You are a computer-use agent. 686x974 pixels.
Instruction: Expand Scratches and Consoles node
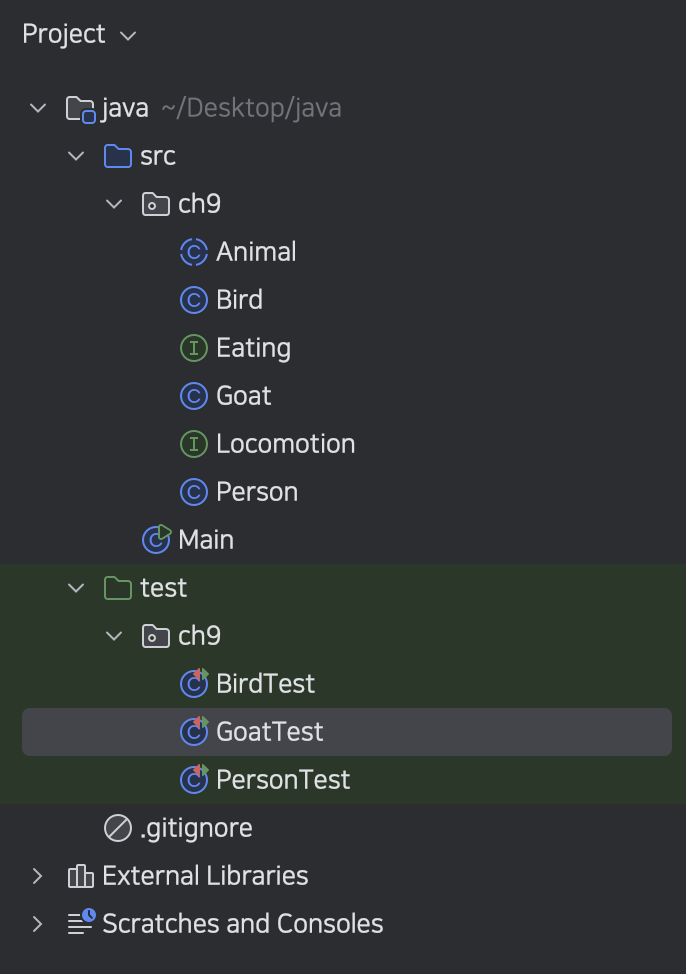pos(38,924)
